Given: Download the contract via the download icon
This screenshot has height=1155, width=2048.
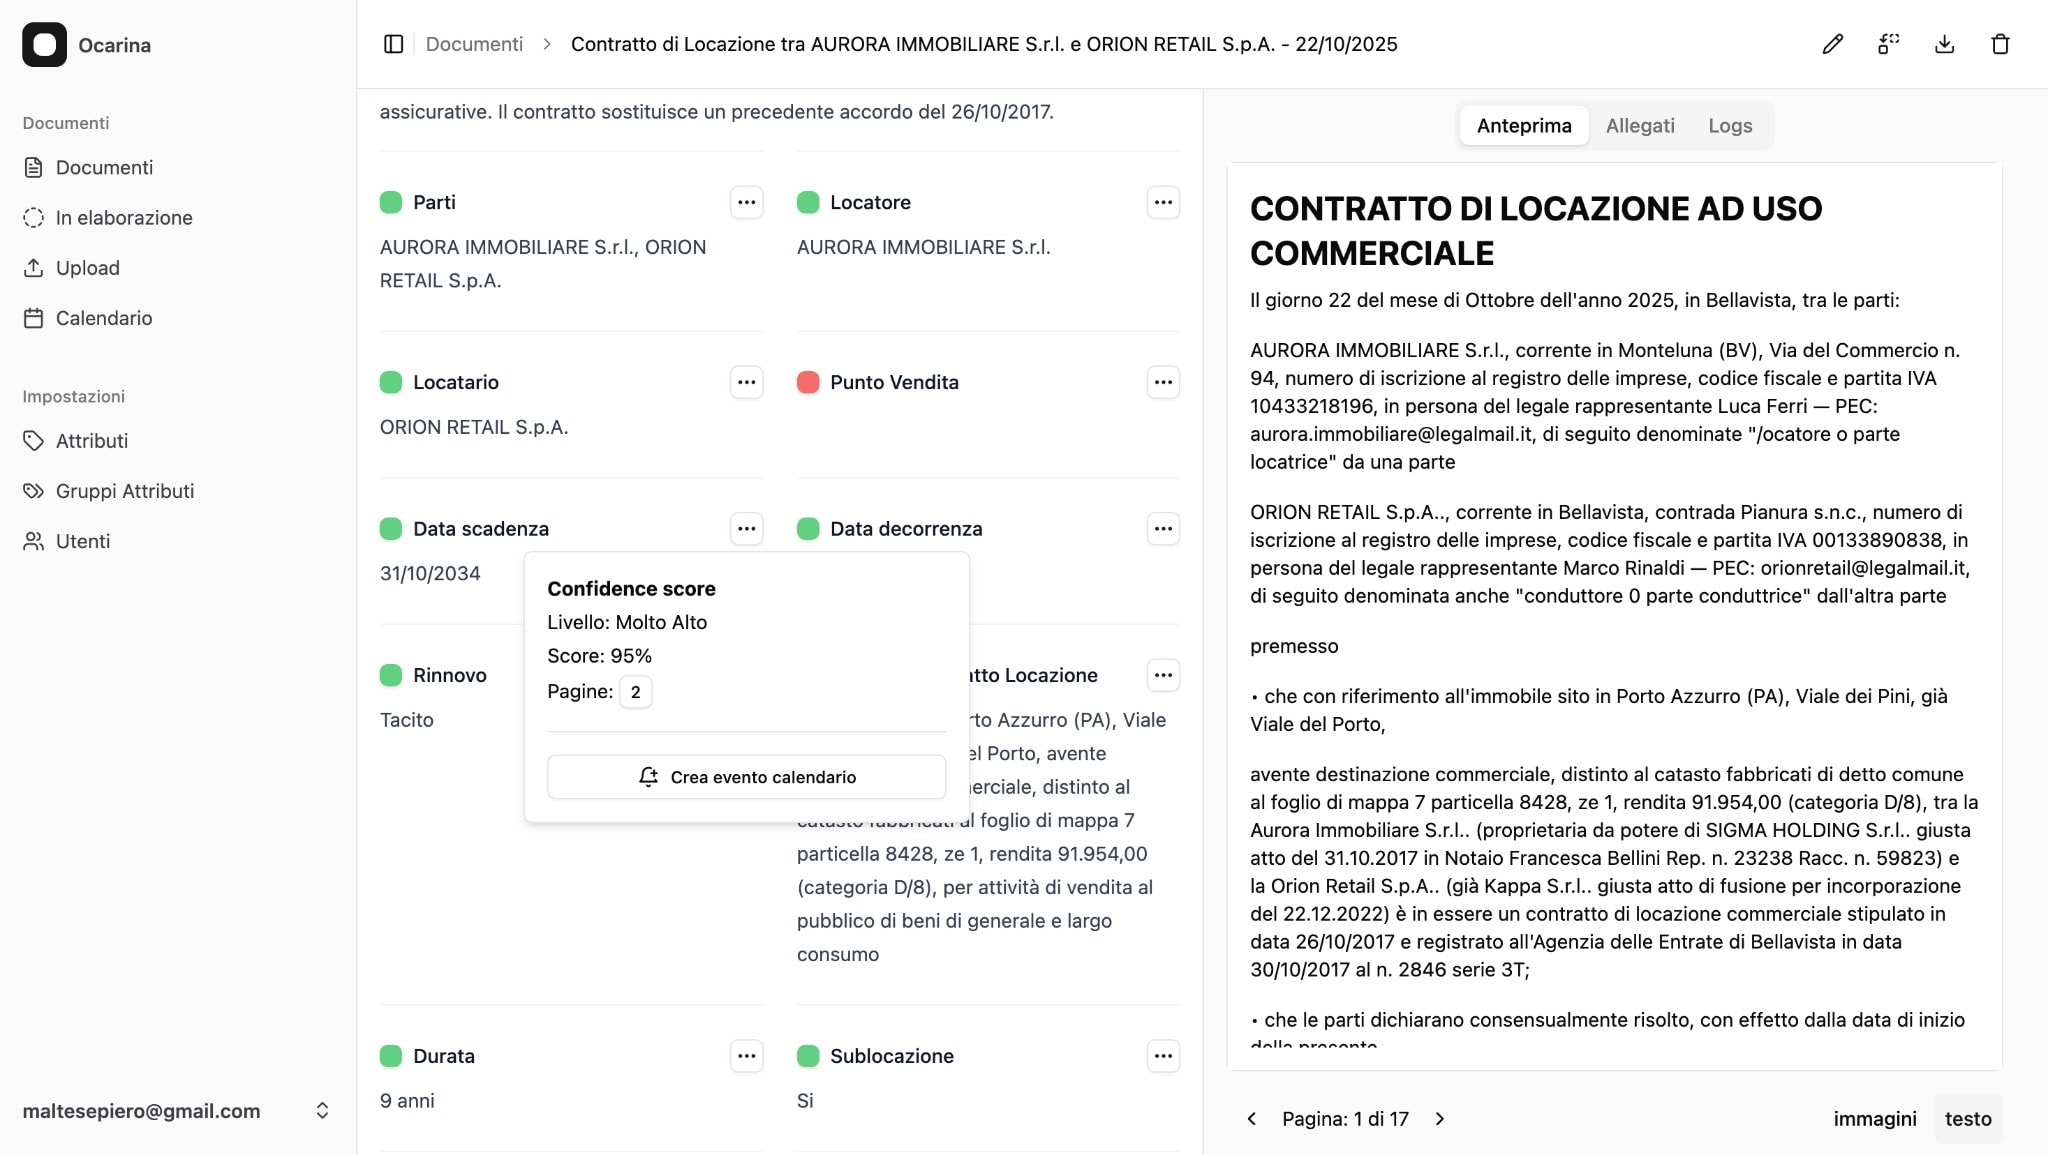Looking at the screenshot, I should pos(1945,44).
